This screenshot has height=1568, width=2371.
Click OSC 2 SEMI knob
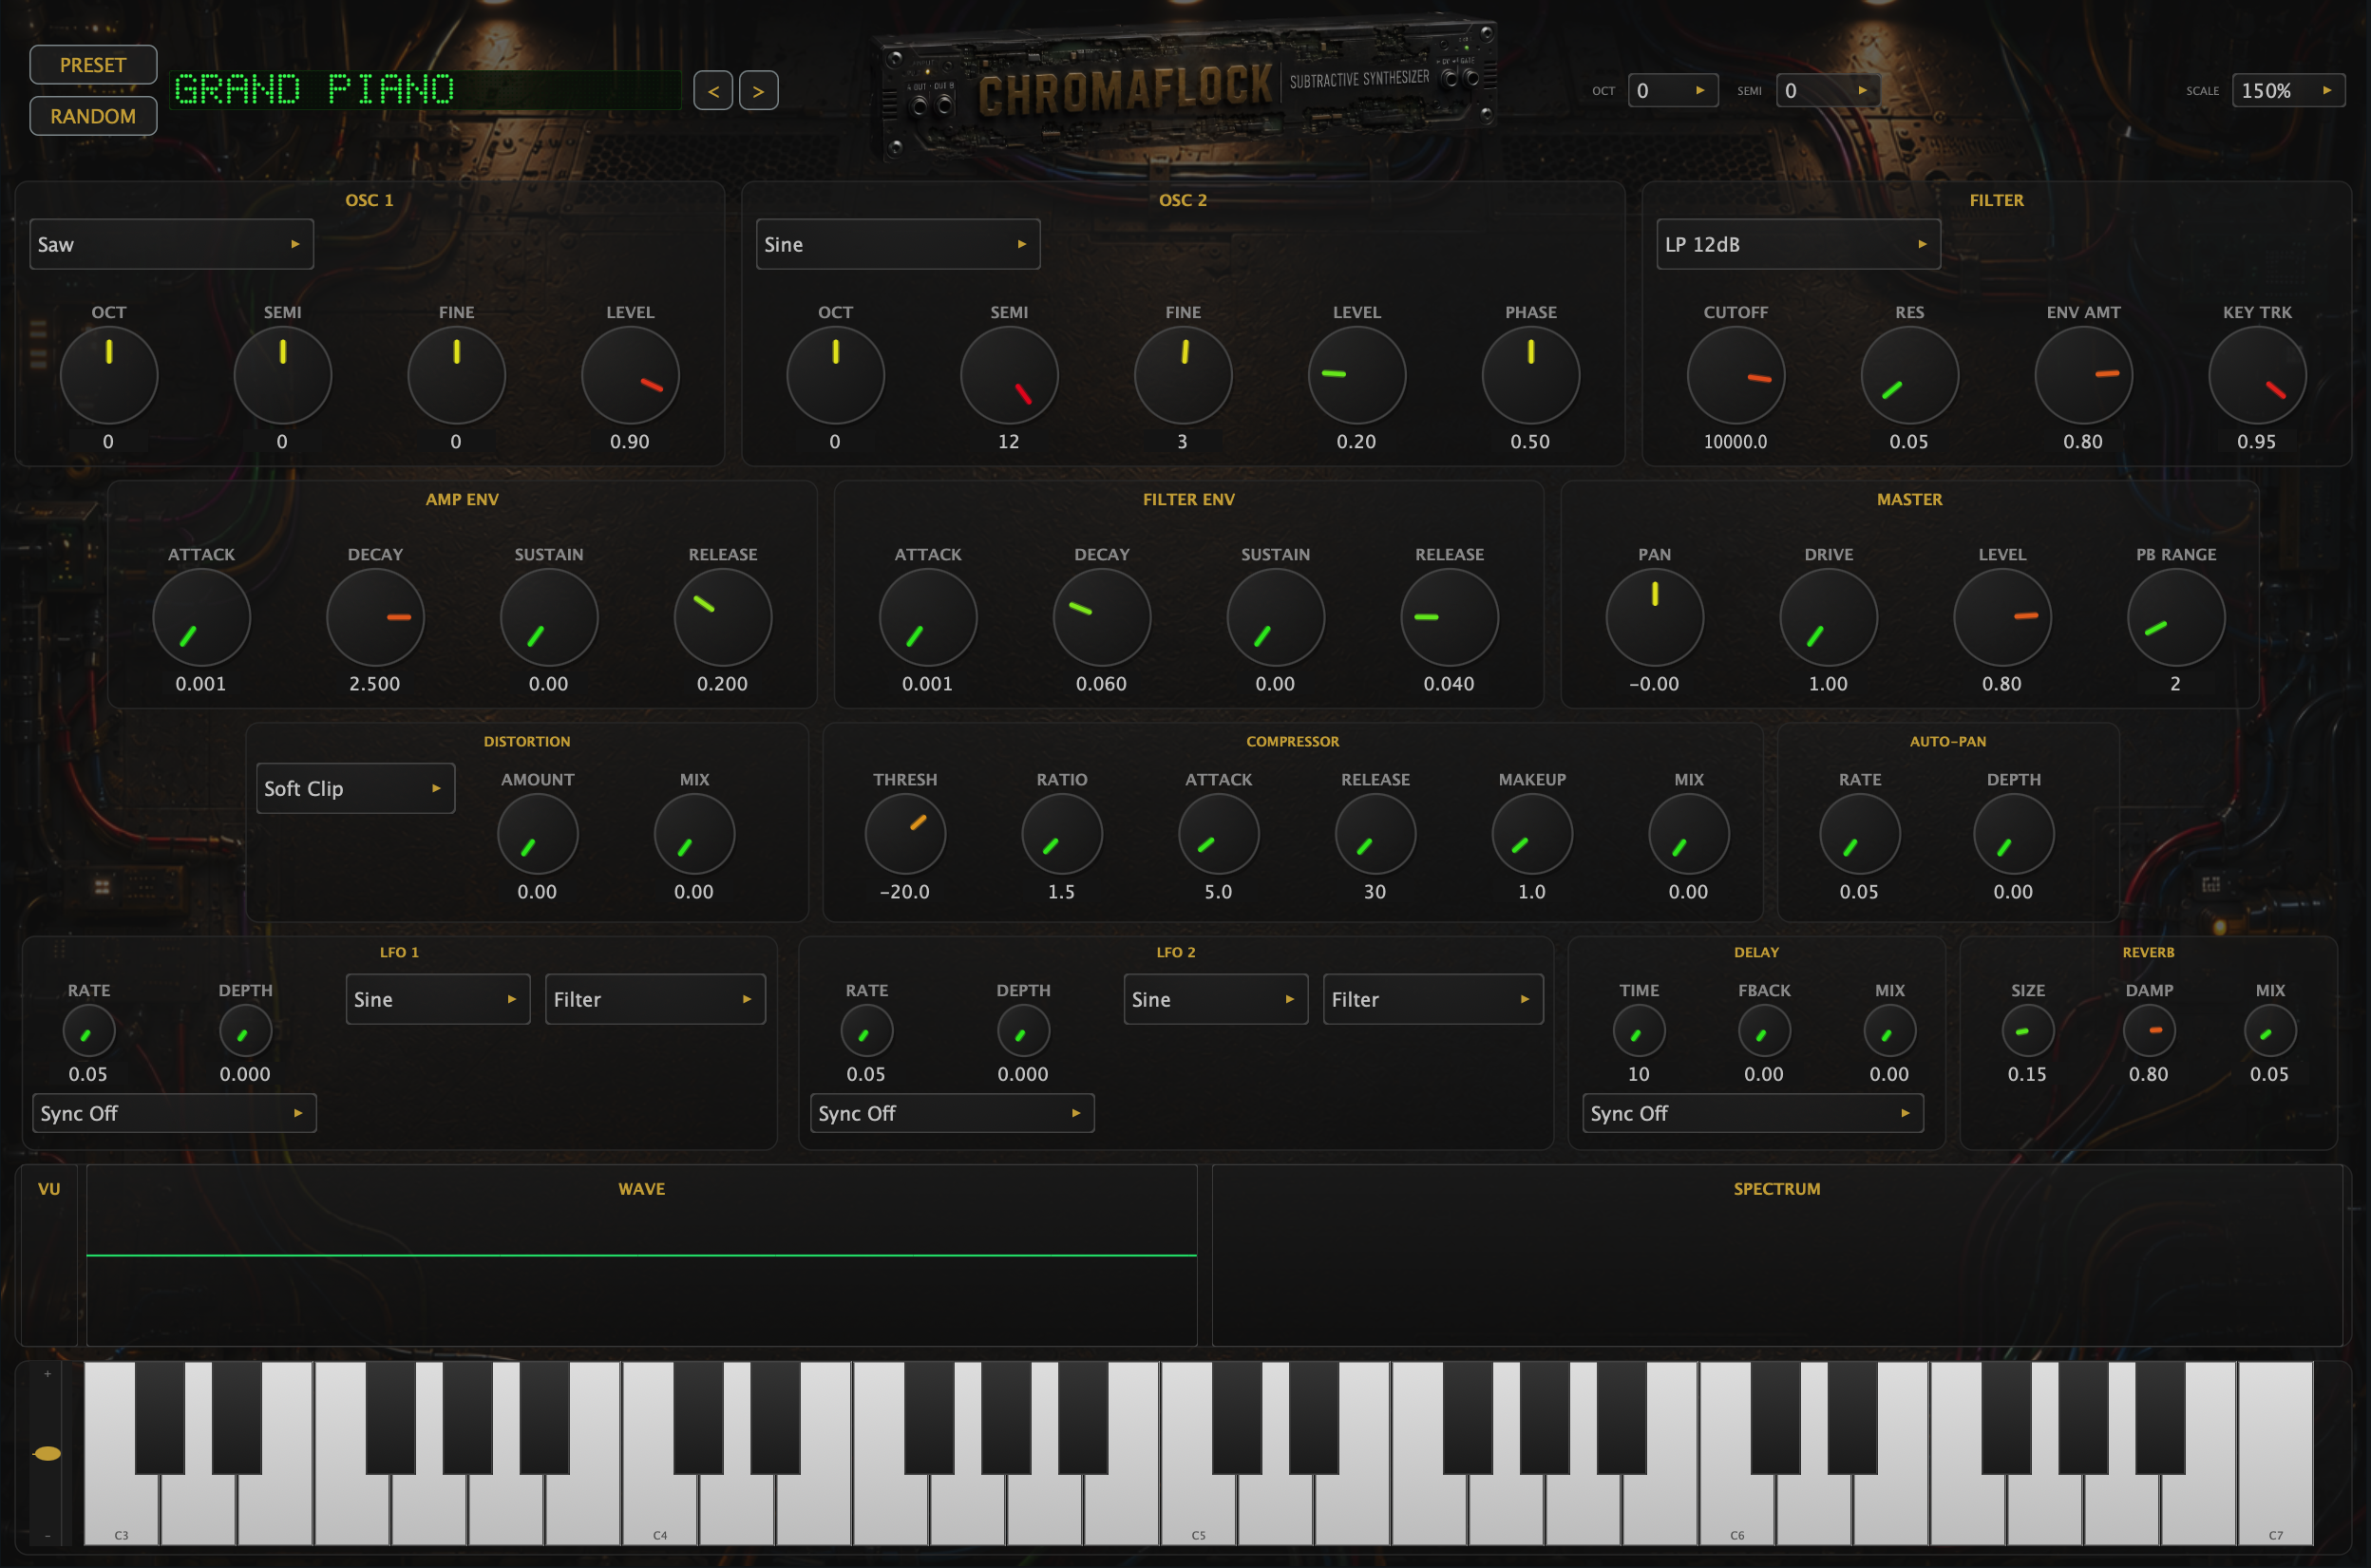tap(1009, 376)
